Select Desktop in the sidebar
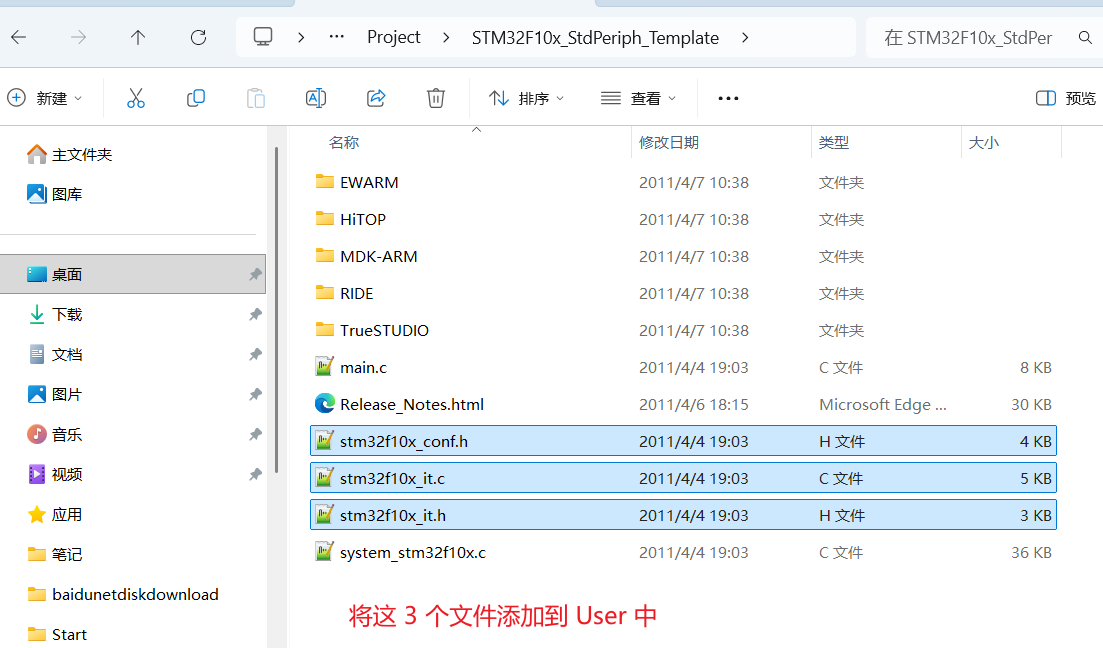The image size is (1103, 648). point(132,274)
